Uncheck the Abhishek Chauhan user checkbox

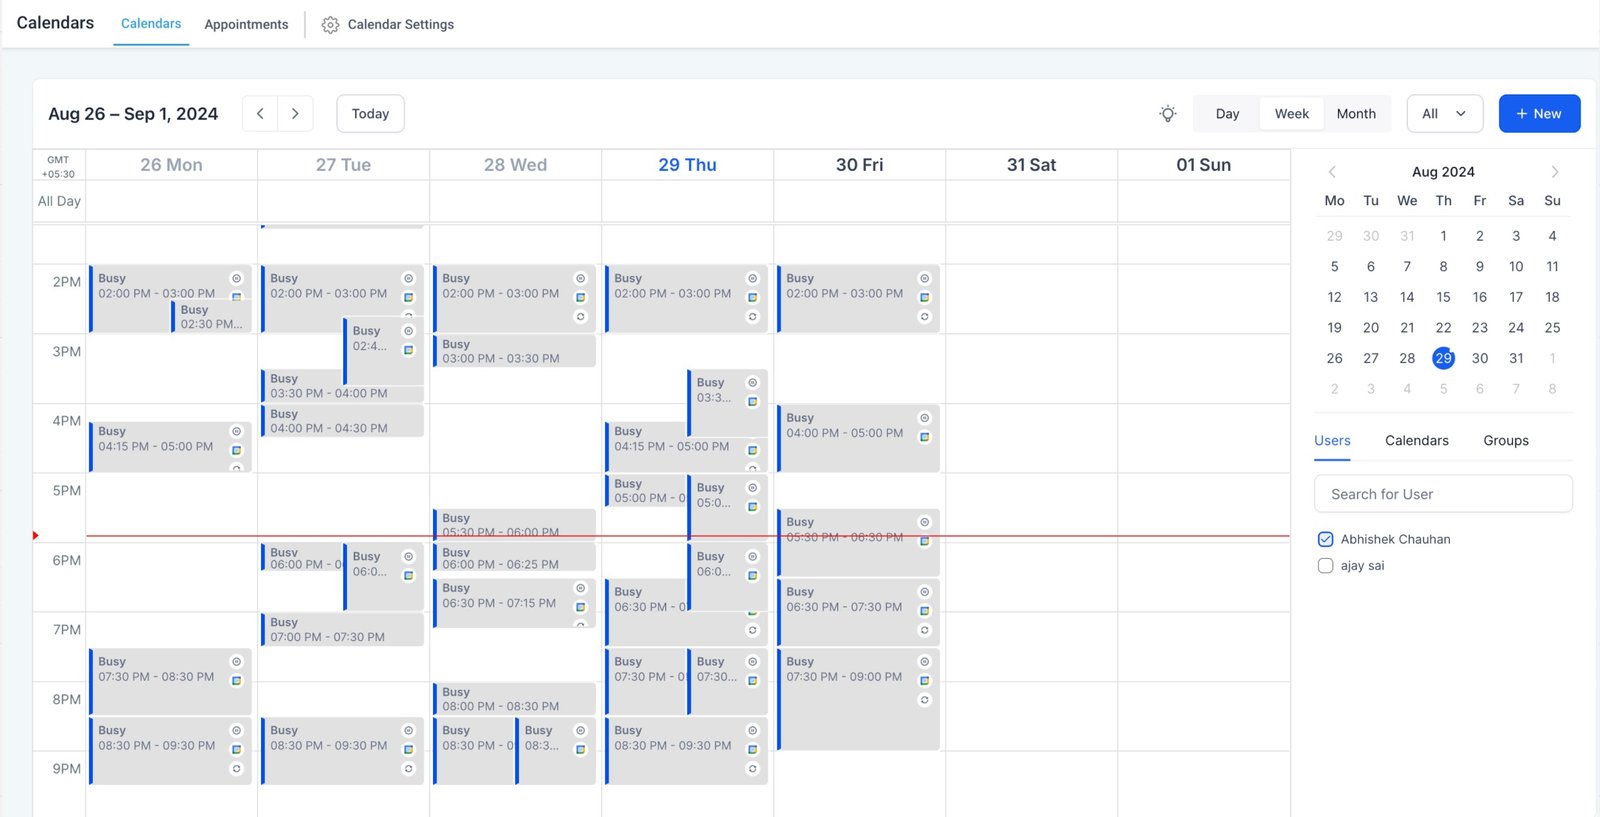click(1325, 539)
